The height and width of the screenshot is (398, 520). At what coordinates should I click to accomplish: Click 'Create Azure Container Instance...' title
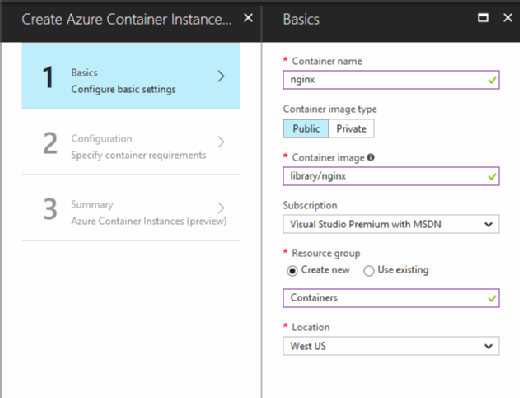[127, 19]
